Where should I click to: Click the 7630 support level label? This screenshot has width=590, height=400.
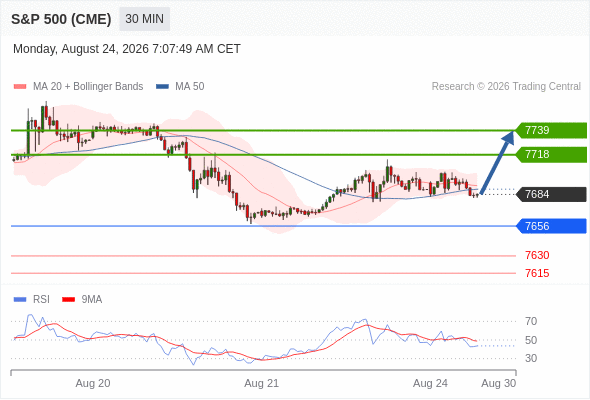(x=537, y=256)
